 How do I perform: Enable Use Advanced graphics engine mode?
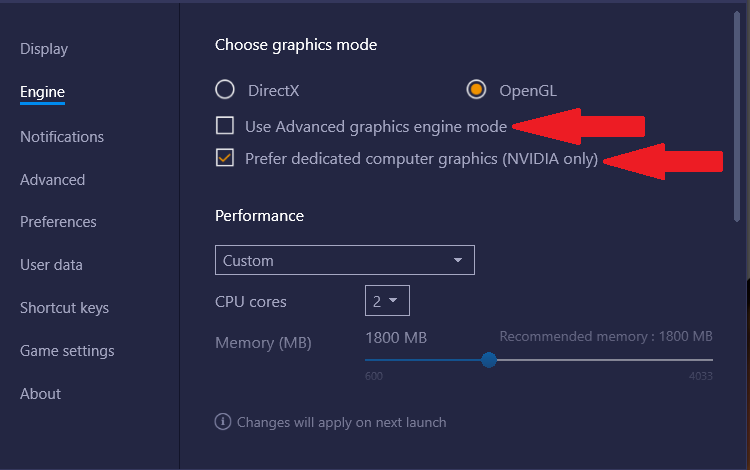coord(225,126)
